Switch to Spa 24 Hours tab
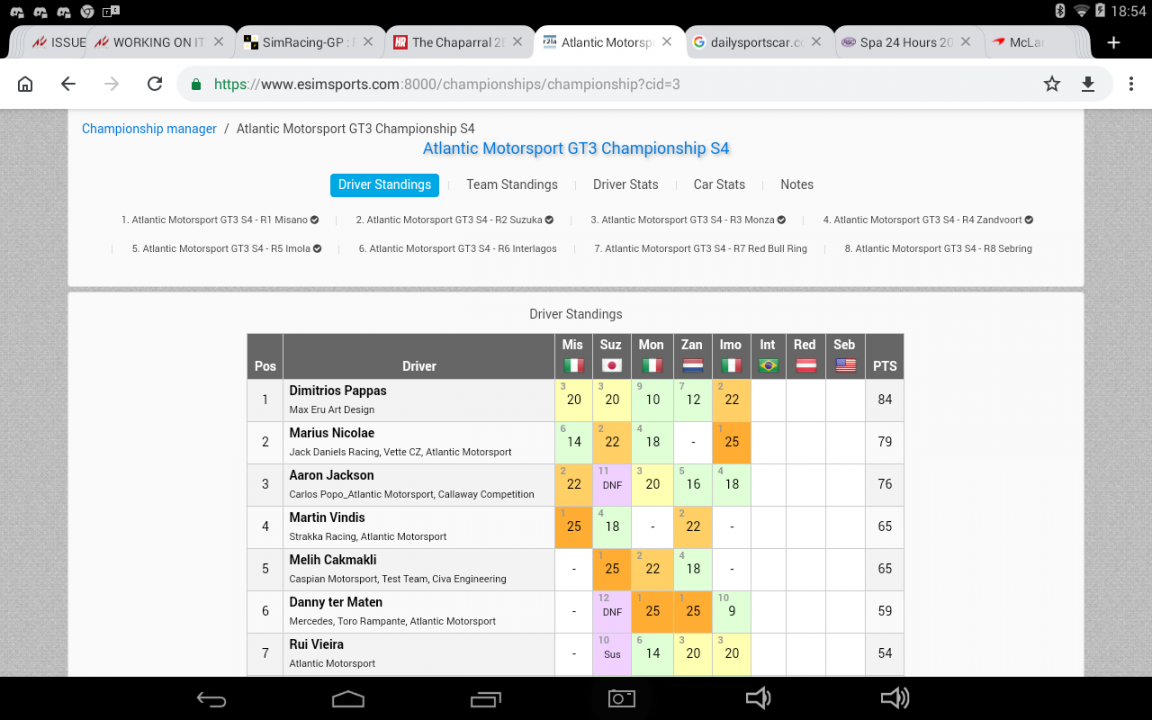 [898, 43]
